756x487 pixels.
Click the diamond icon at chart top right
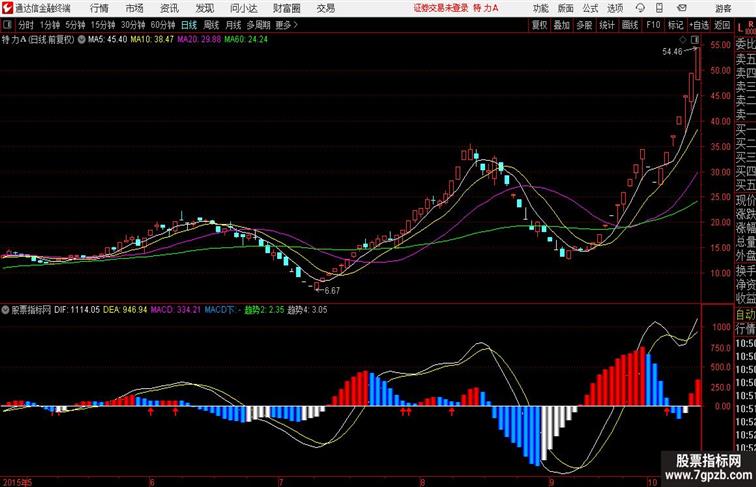coord(683,40)
